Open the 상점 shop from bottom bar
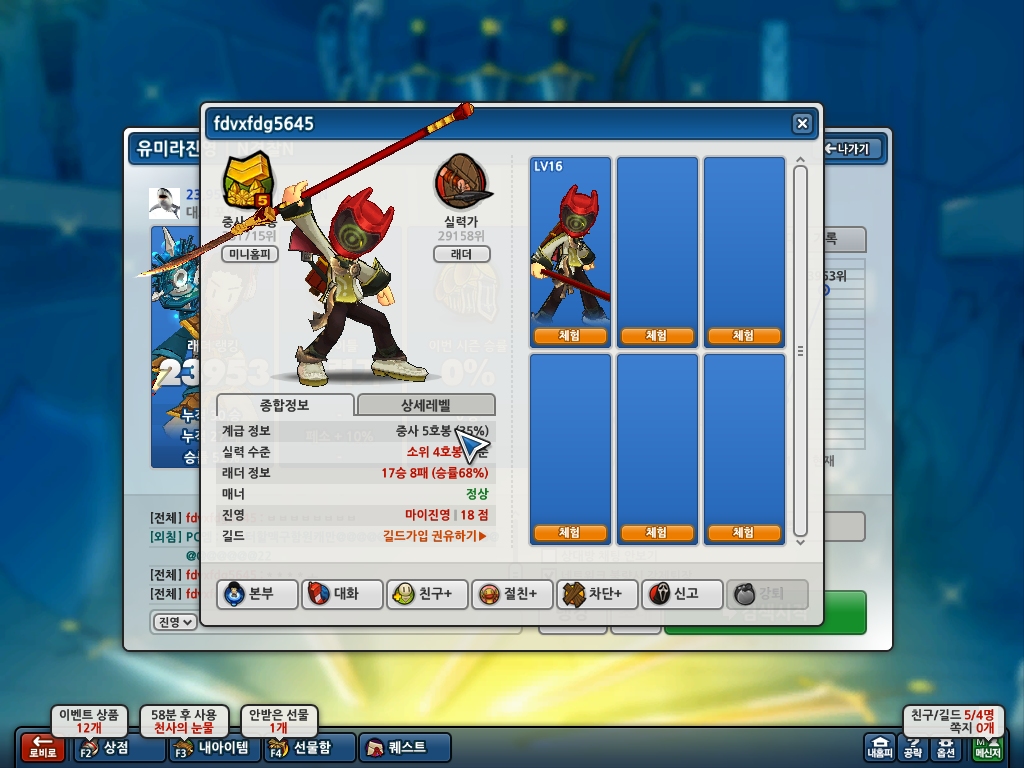Viewport: 1024px width, 768px height. [119, 747]
